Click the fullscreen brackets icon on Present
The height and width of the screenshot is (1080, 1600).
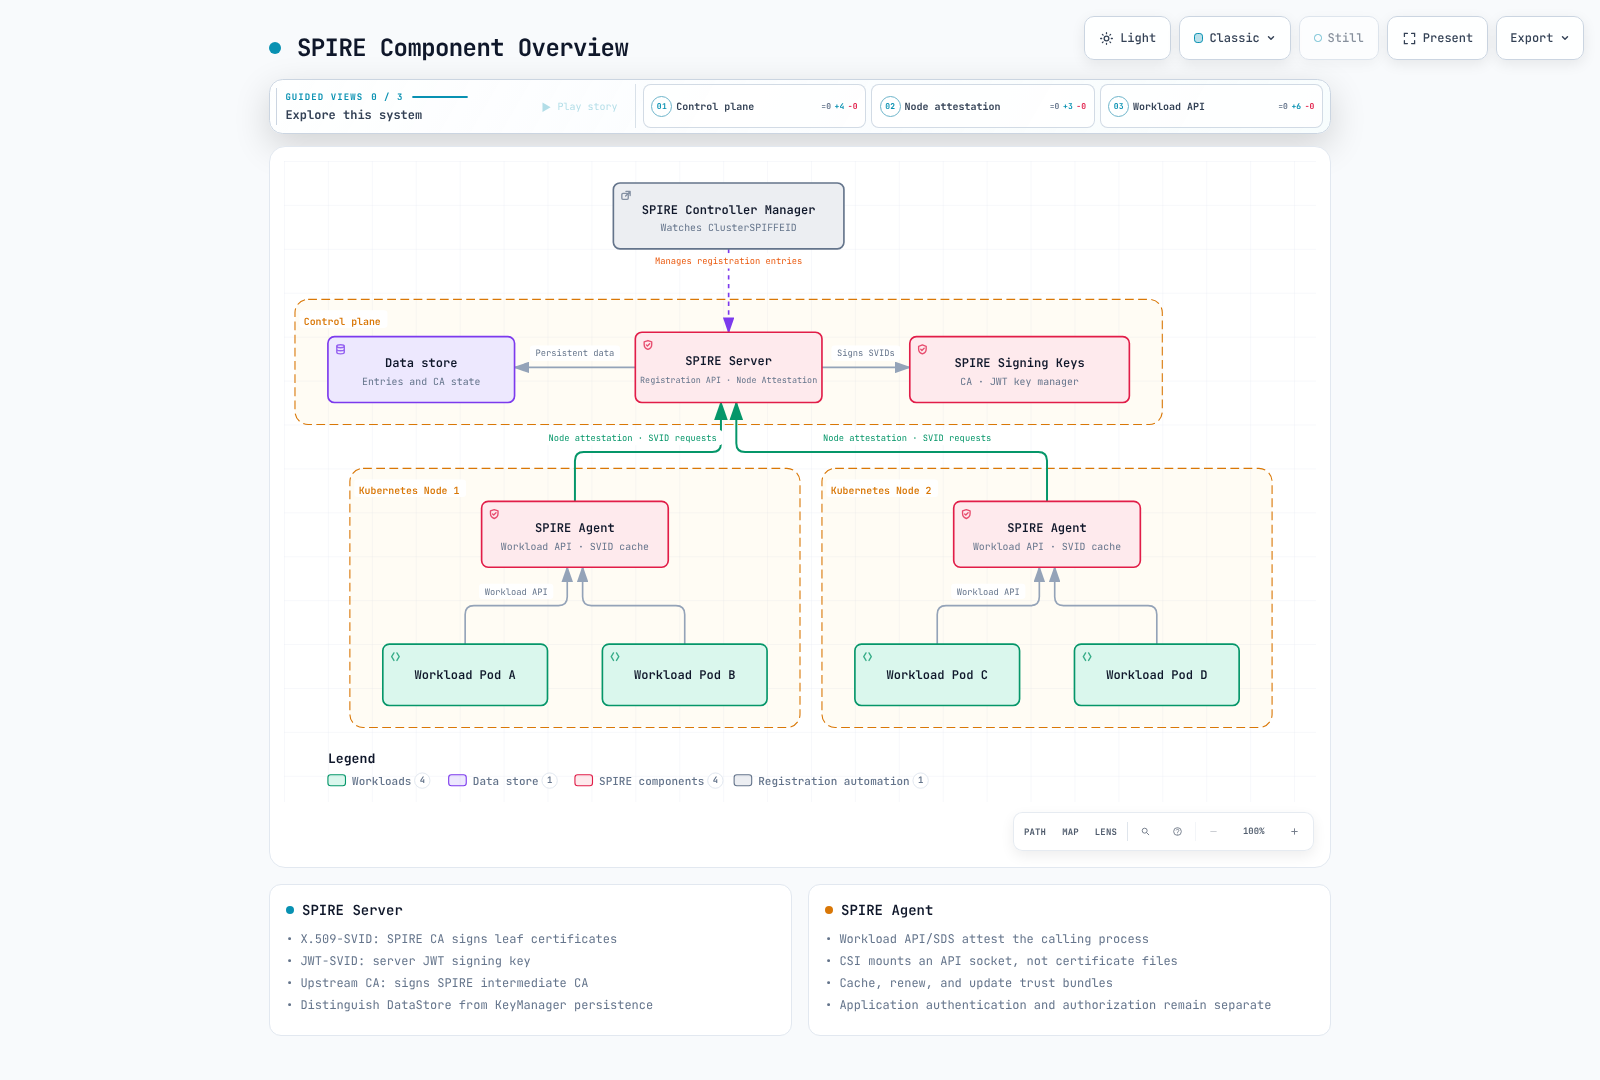pyautogui.click(x=1409, y=38)
